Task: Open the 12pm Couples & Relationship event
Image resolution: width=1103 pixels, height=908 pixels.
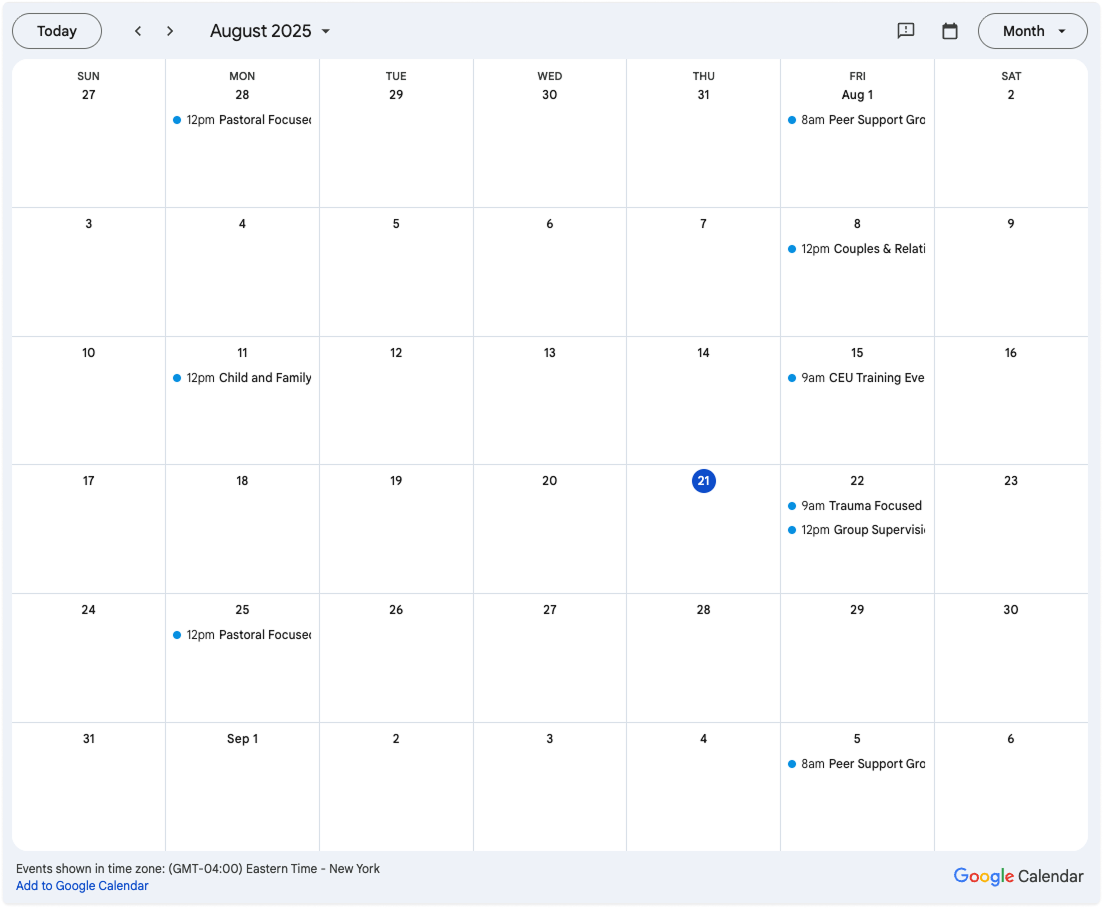Action: pos(857,249)
